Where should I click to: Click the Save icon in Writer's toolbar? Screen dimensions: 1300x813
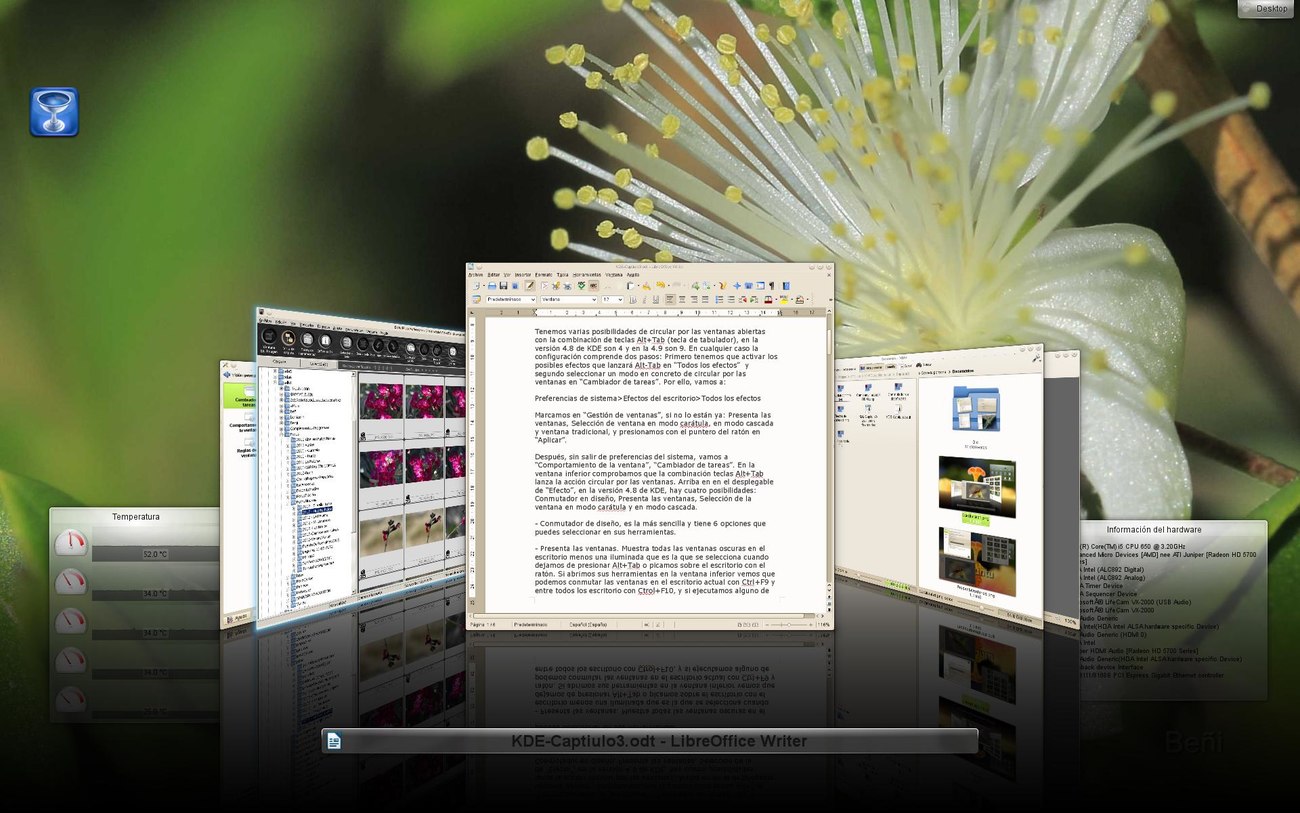tap(503, 286)
